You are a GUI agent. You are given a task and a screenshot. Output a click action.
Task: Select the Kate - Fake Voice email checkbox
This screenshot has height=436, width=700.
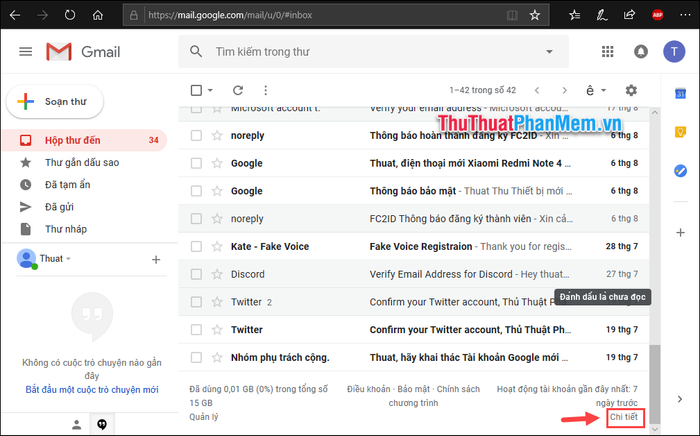click(196, 246)
